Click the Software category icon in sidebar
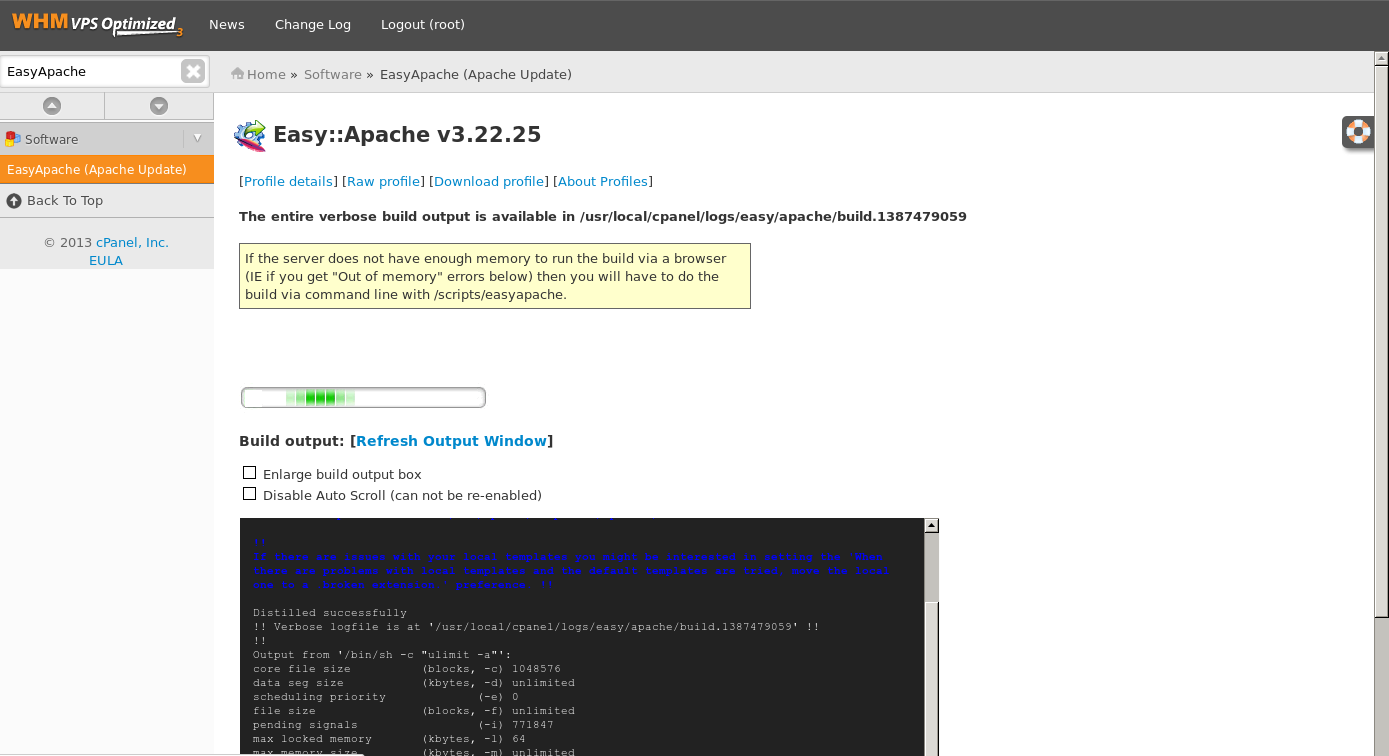This screenshot has height=756, width=1389. point(13,139)
